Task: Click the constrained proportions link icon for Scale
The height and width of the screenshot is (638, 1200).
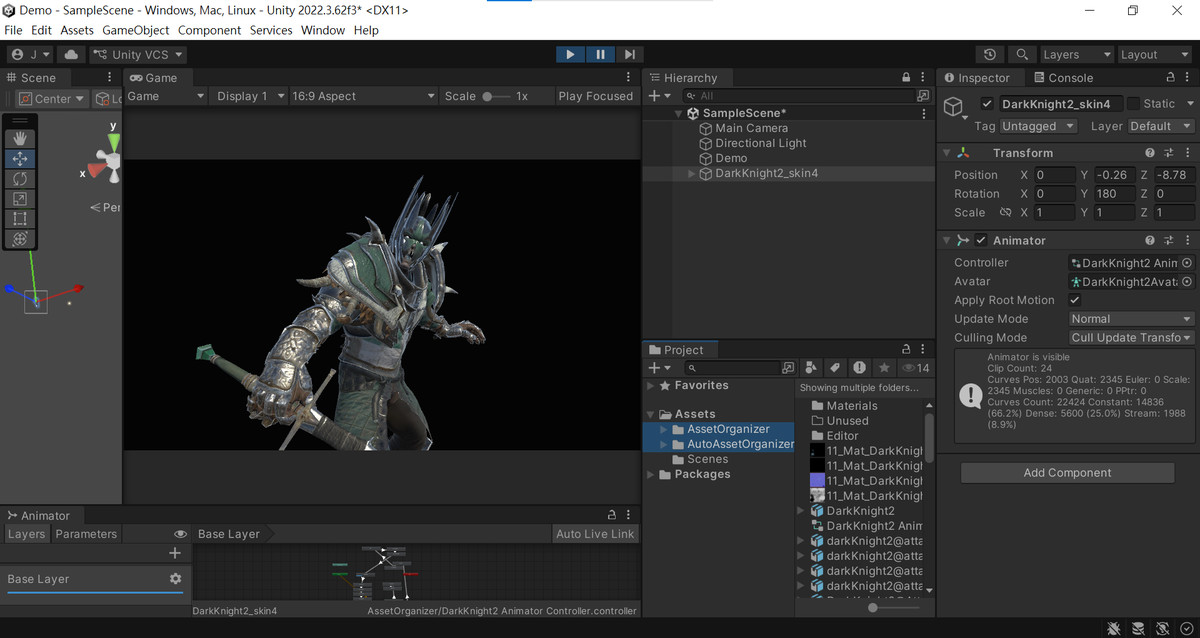Action: [x=1006, y=213]
